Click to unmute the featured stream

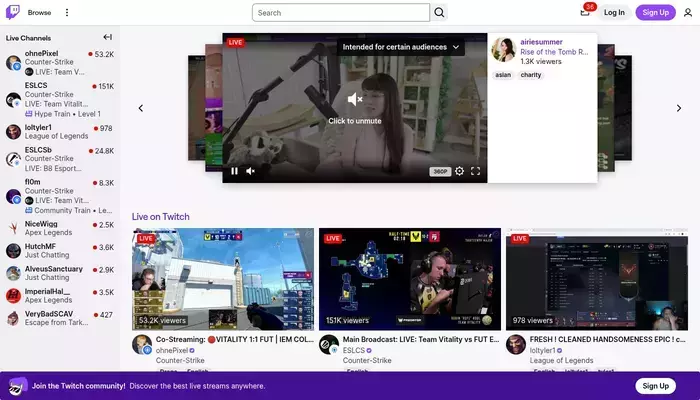355,108
